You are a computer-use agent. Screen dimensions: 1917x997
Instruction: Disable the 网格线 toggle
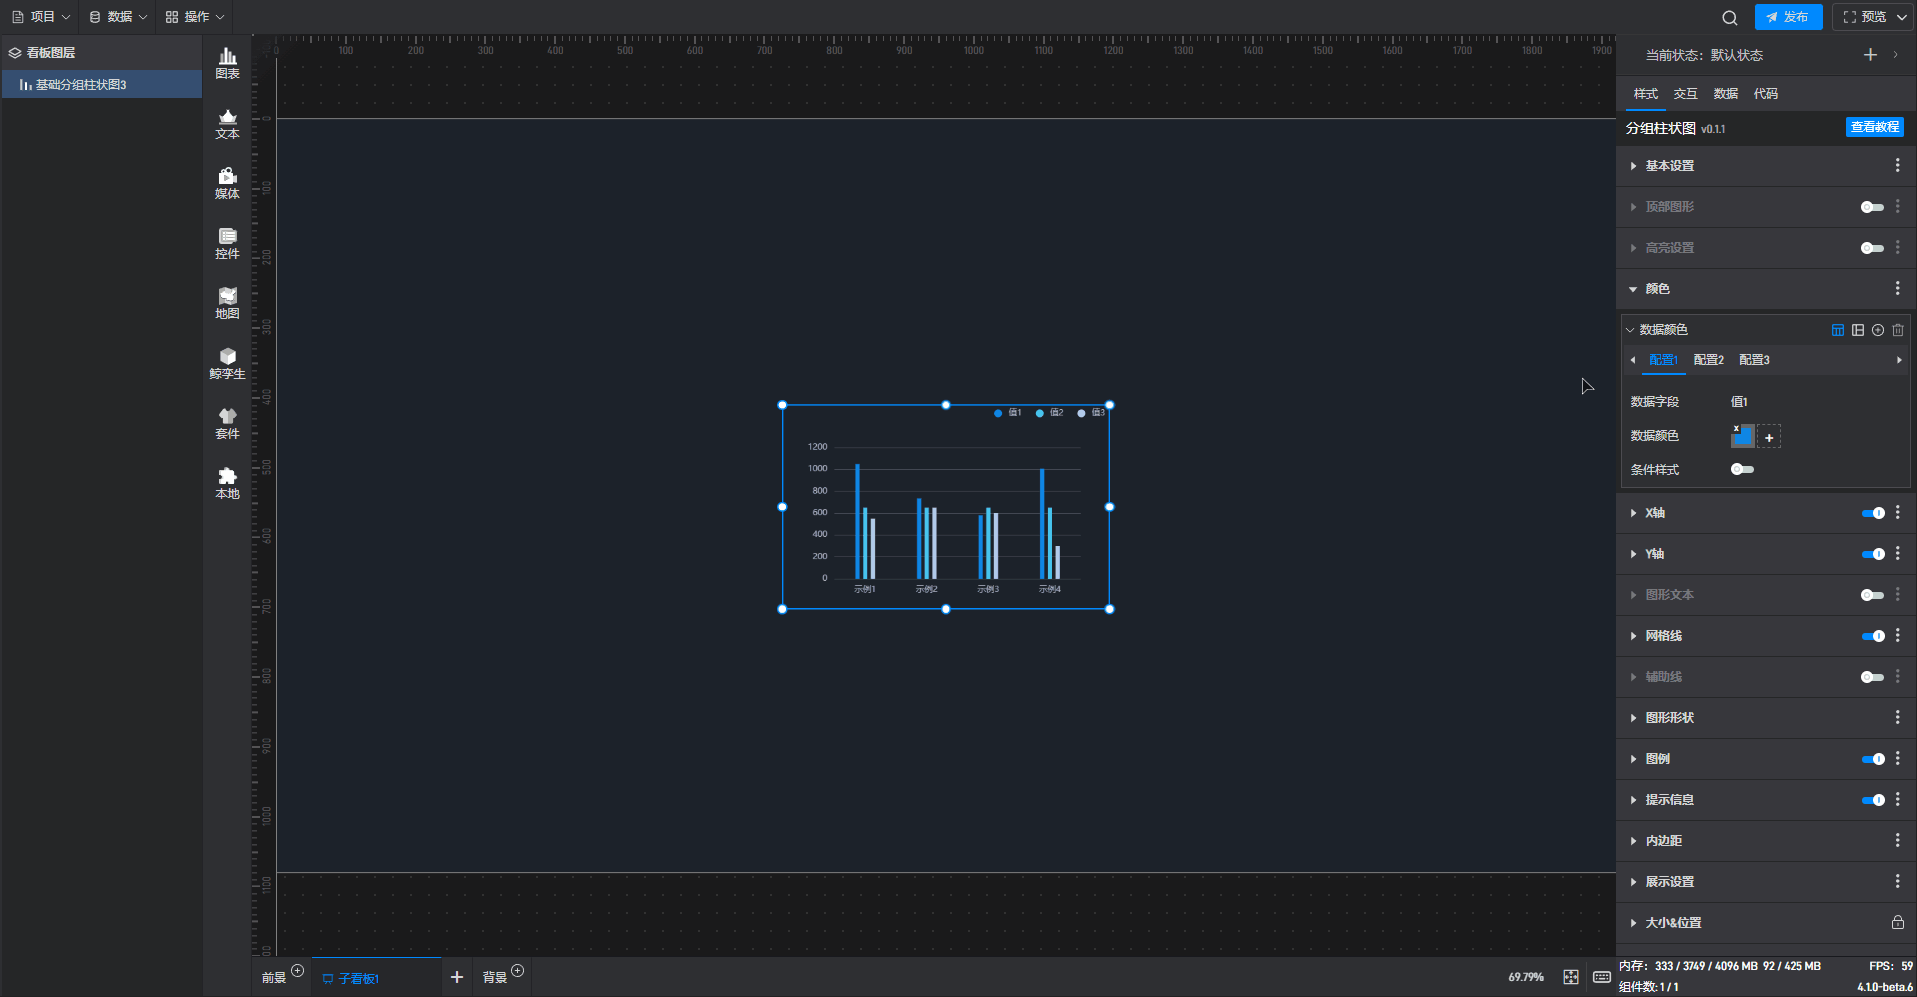tap(1873, 636)
